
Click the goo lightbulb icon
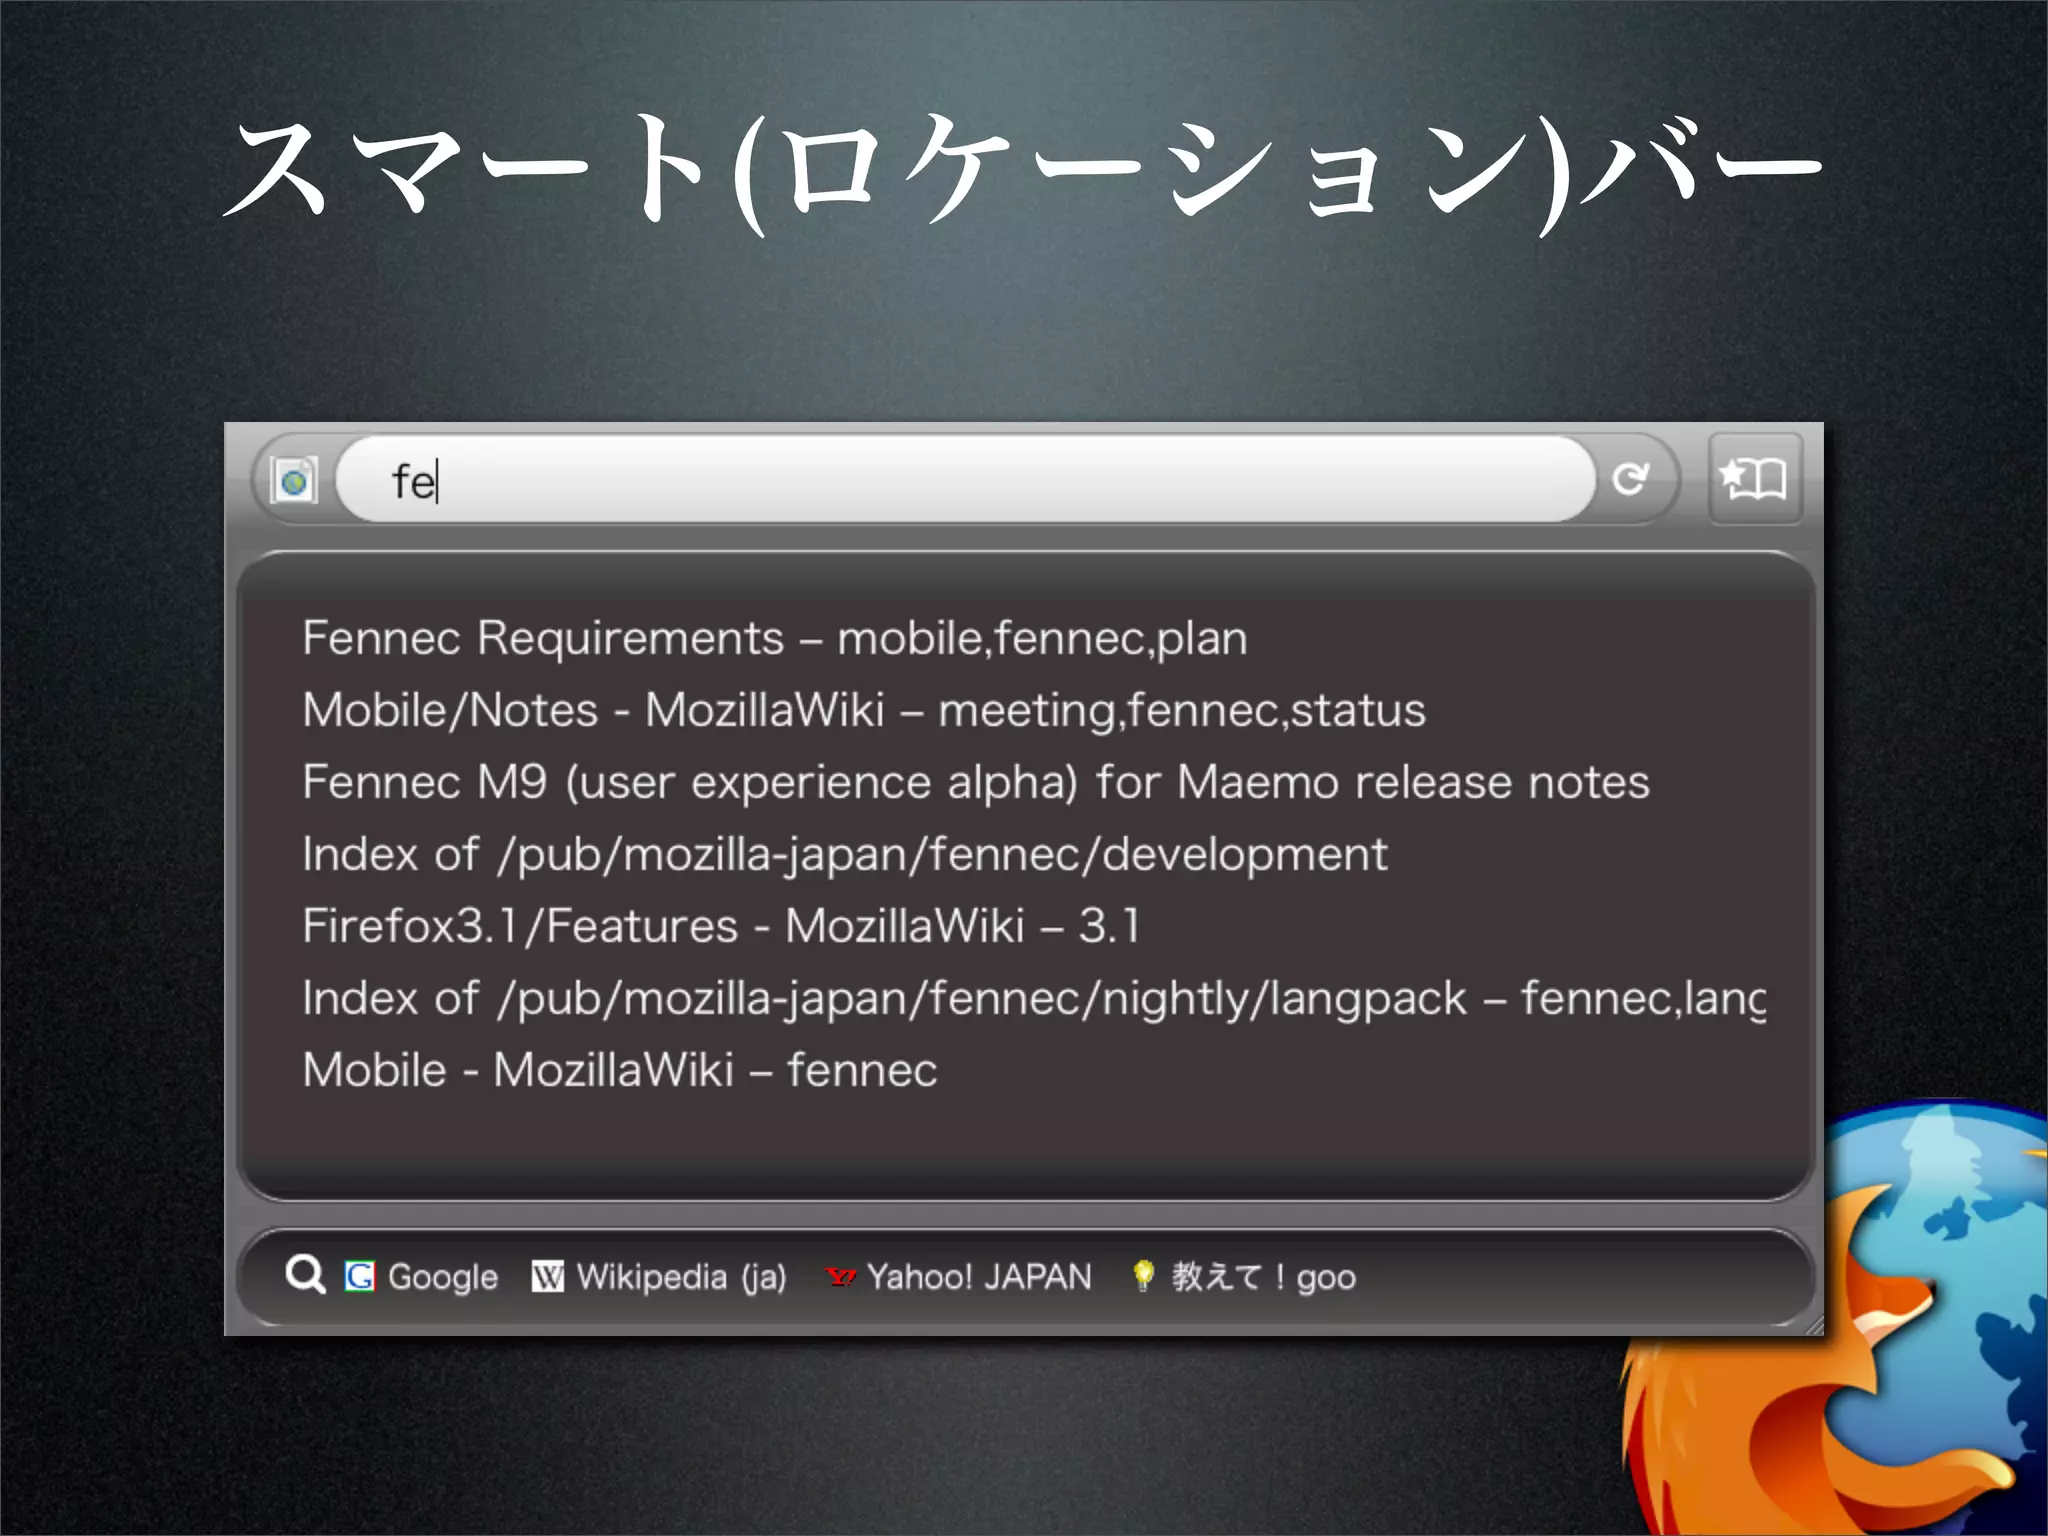[1143, 1276]
